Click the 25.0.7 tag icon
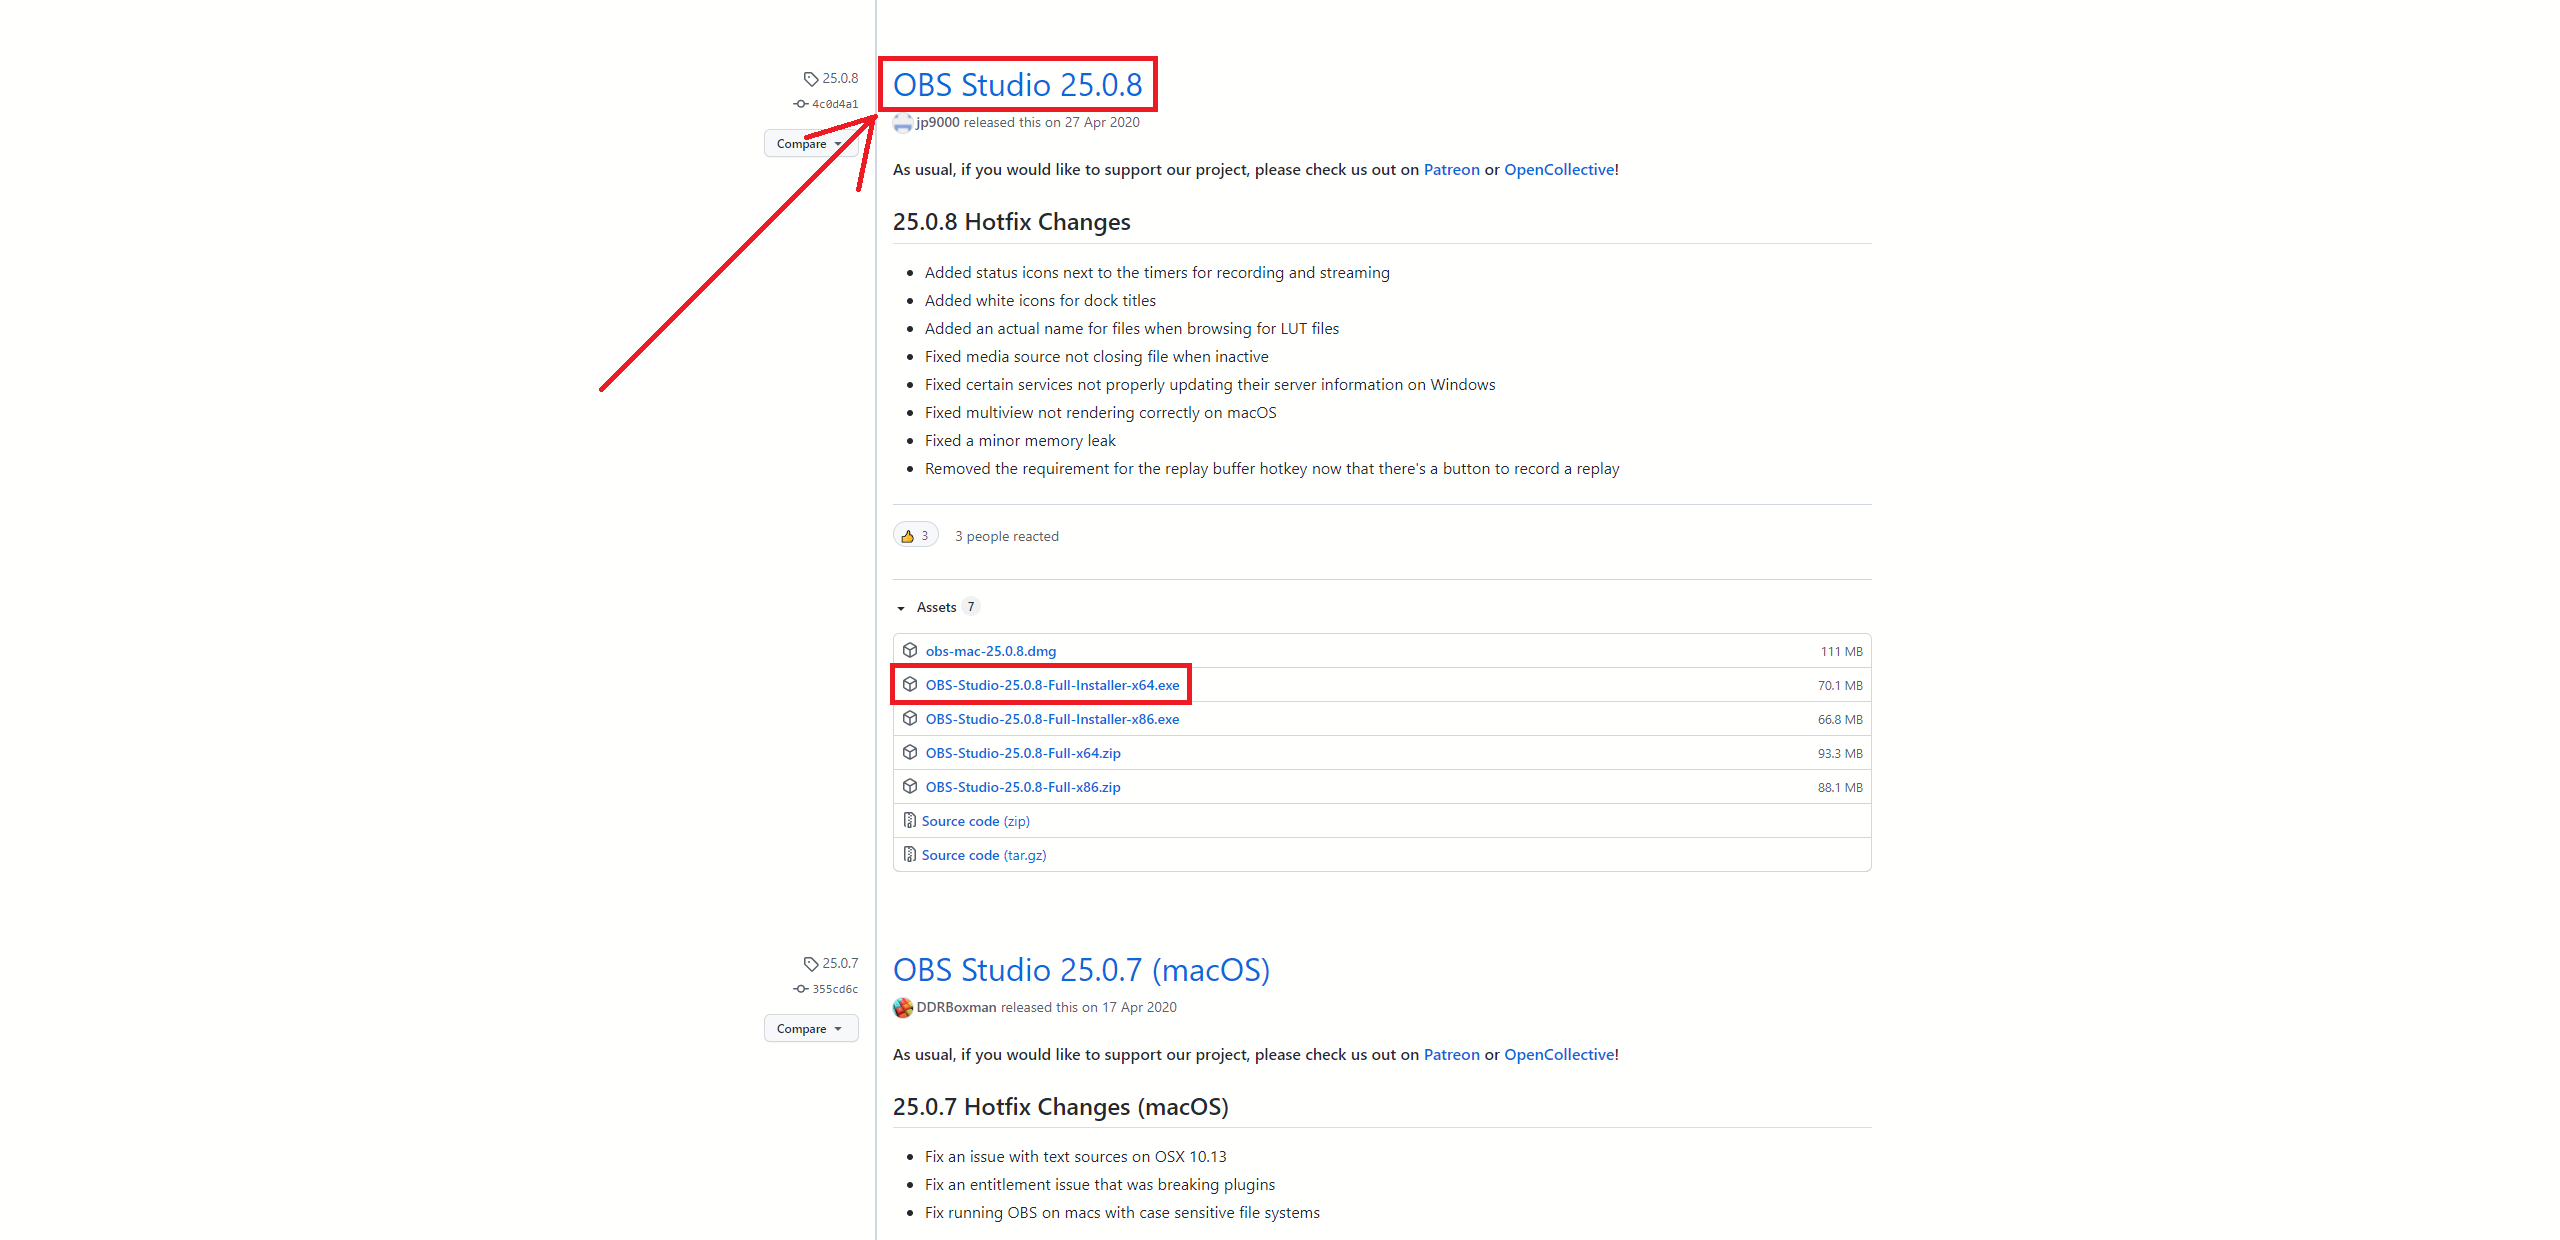This screenshot has height=1240, width=2560. click(810, 964)
